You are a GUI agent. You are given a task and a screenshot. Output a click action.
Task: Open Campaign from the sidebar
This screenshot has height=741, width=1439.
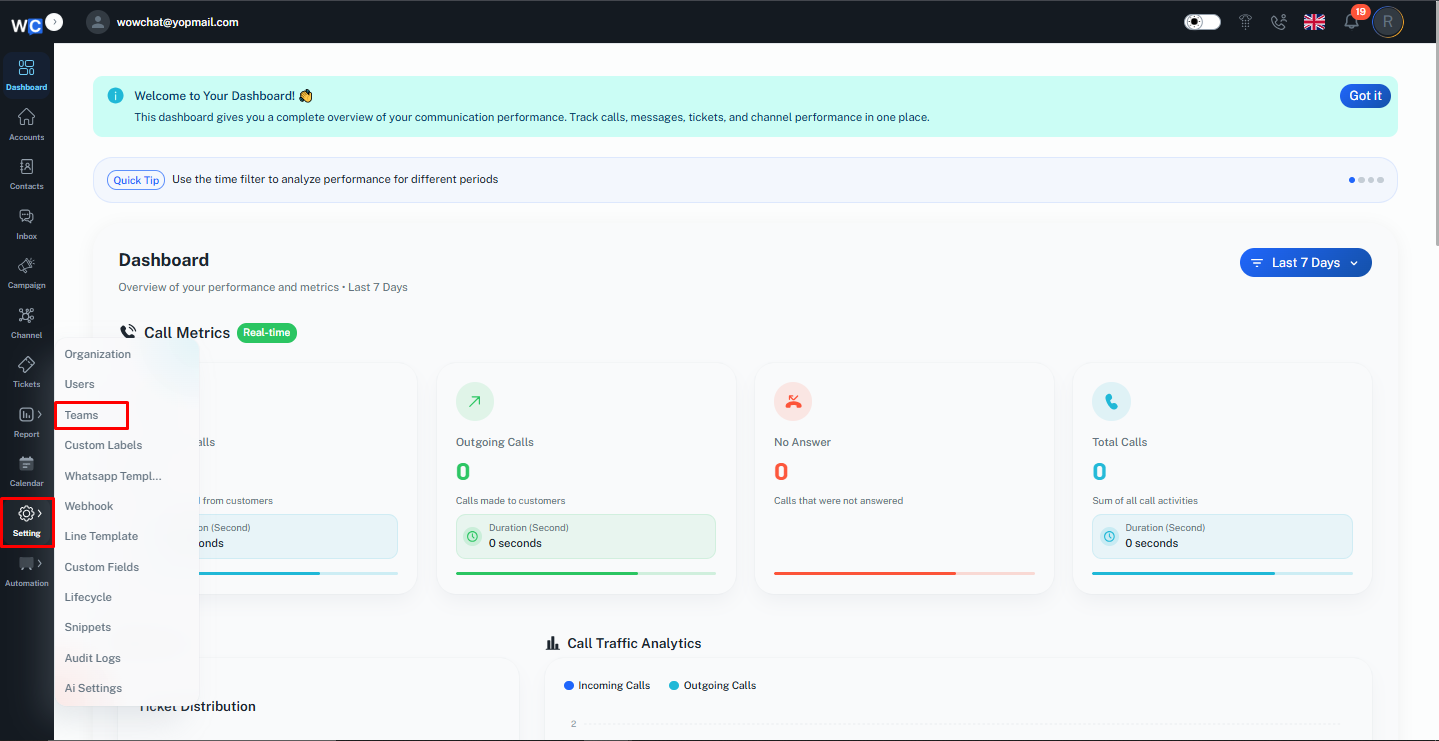pyautogui.click(x=27, y=273)
